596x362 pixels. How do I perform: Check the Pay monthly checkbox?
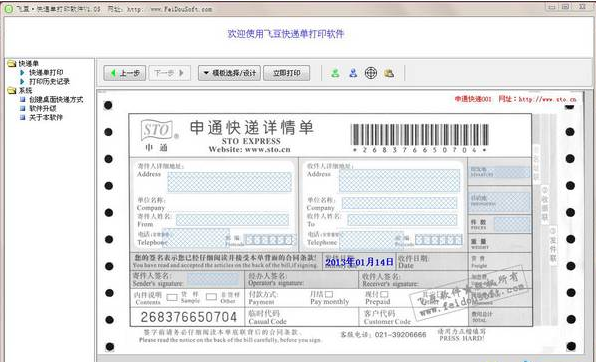click(329, 294)
